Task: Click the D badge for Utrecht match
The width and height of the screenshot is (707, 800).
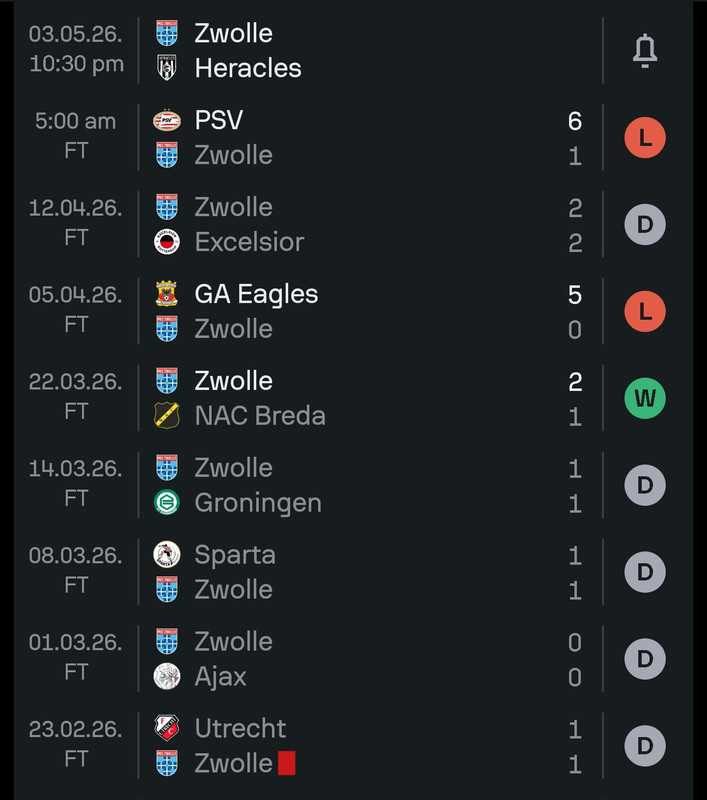Action: click(x=645, y=746)
